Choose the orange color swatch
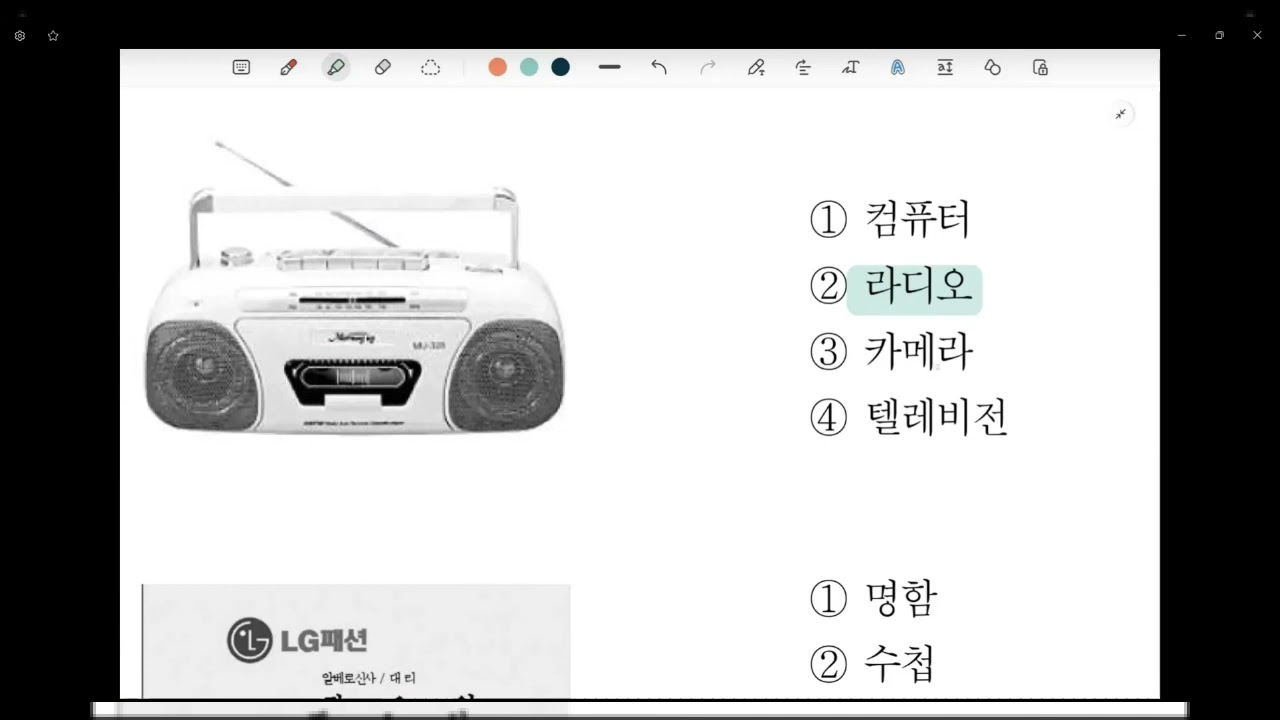The image size is (1280, 720). pos(497,67)
